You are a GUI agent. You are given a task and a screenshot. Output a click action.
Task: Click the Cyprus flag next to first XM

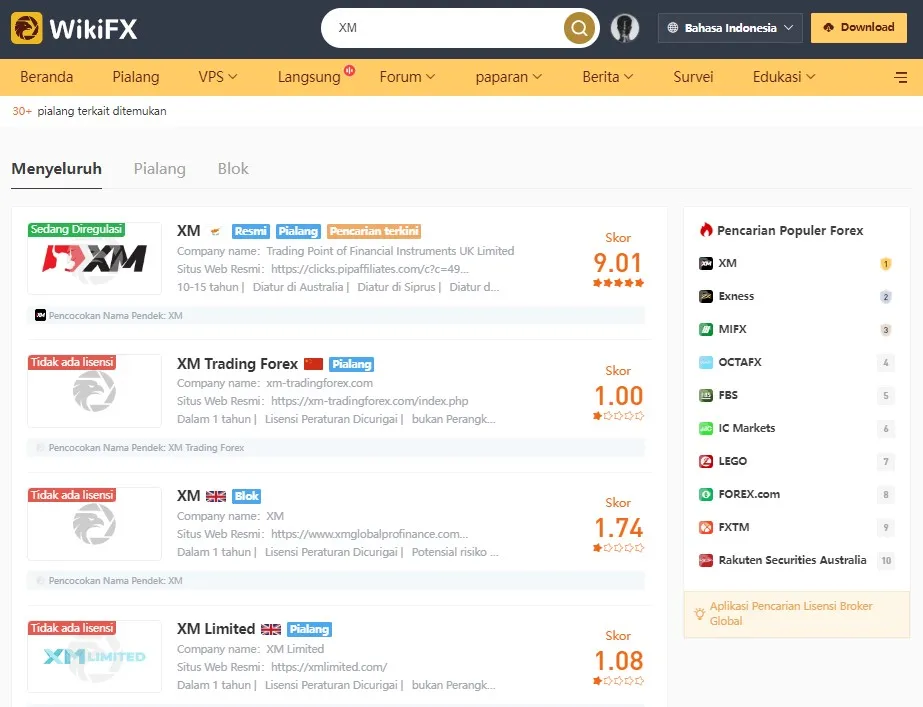tap(215, 231)
